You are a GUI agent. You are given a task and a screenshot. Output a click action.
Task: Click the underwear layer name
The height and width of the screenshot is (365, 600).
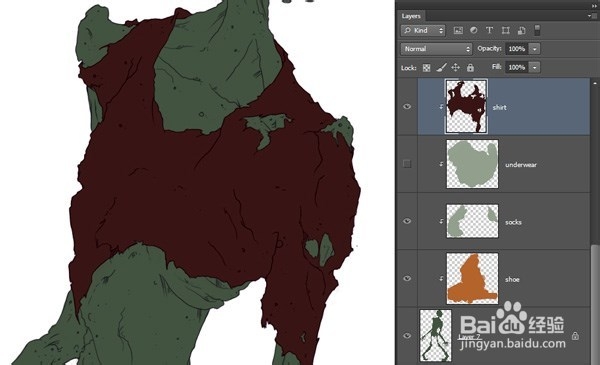coord(521,165)
